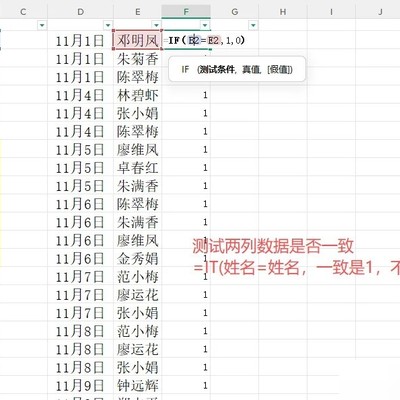Select 朱满香 in the 11月5日 row
The height and width of the screenshot is (400, 400).
(x=137, y=186)
